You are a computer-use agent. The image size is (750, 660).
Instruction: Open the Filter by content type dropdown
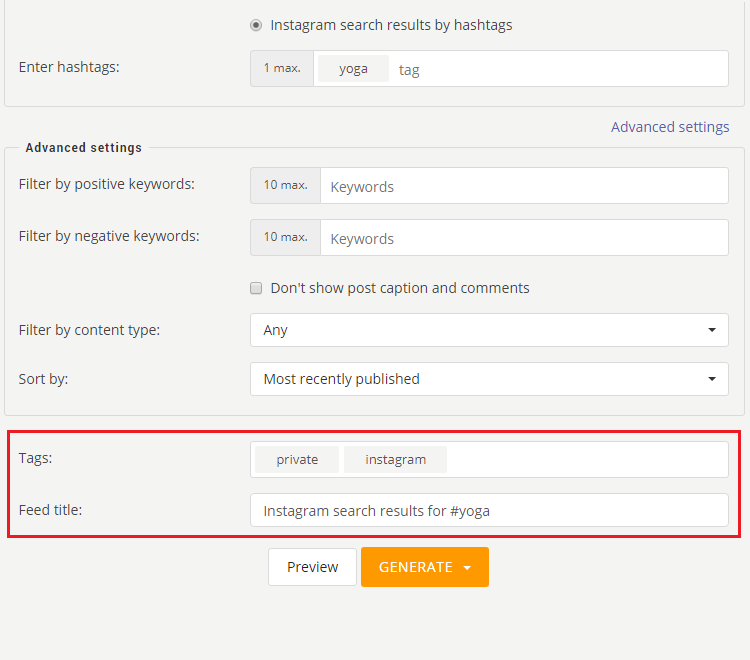pos(489,330)
